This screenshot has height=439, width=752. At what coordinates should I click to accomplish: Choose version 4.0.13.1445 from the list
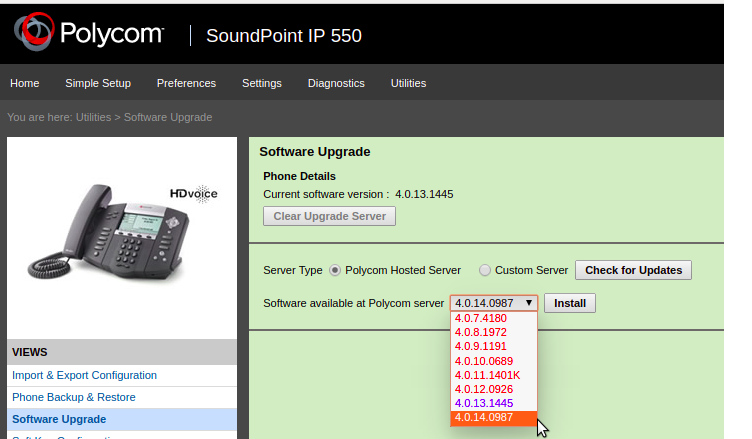point(494,403)
